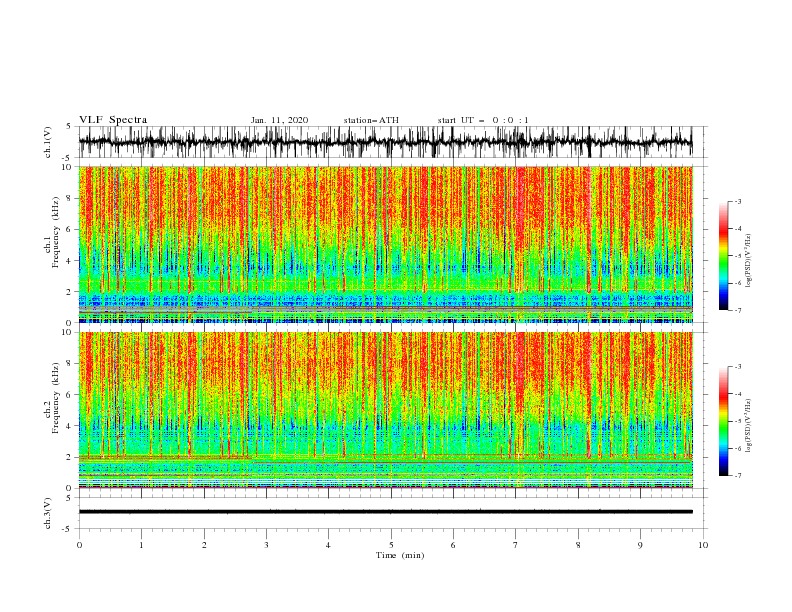
Task: Click the "ch.3(V)" axis label
Action: pyautogui.click(x=48, y=513)
